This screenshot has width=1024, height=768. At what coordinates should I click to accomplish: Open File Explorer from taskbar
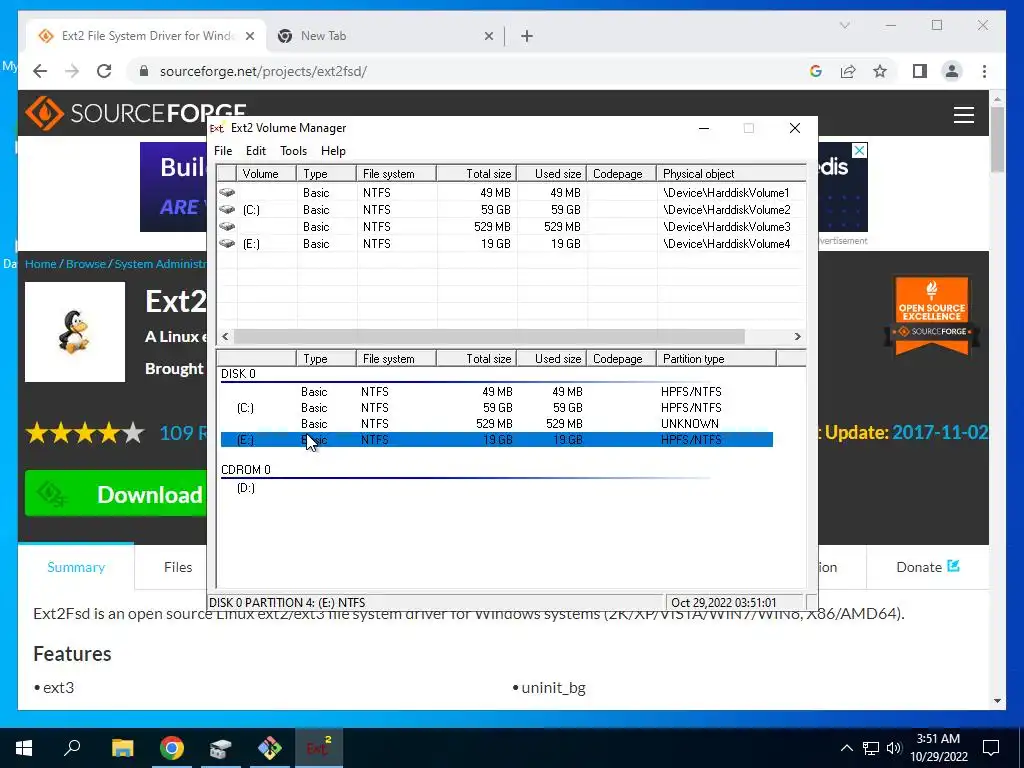(122, 748)
